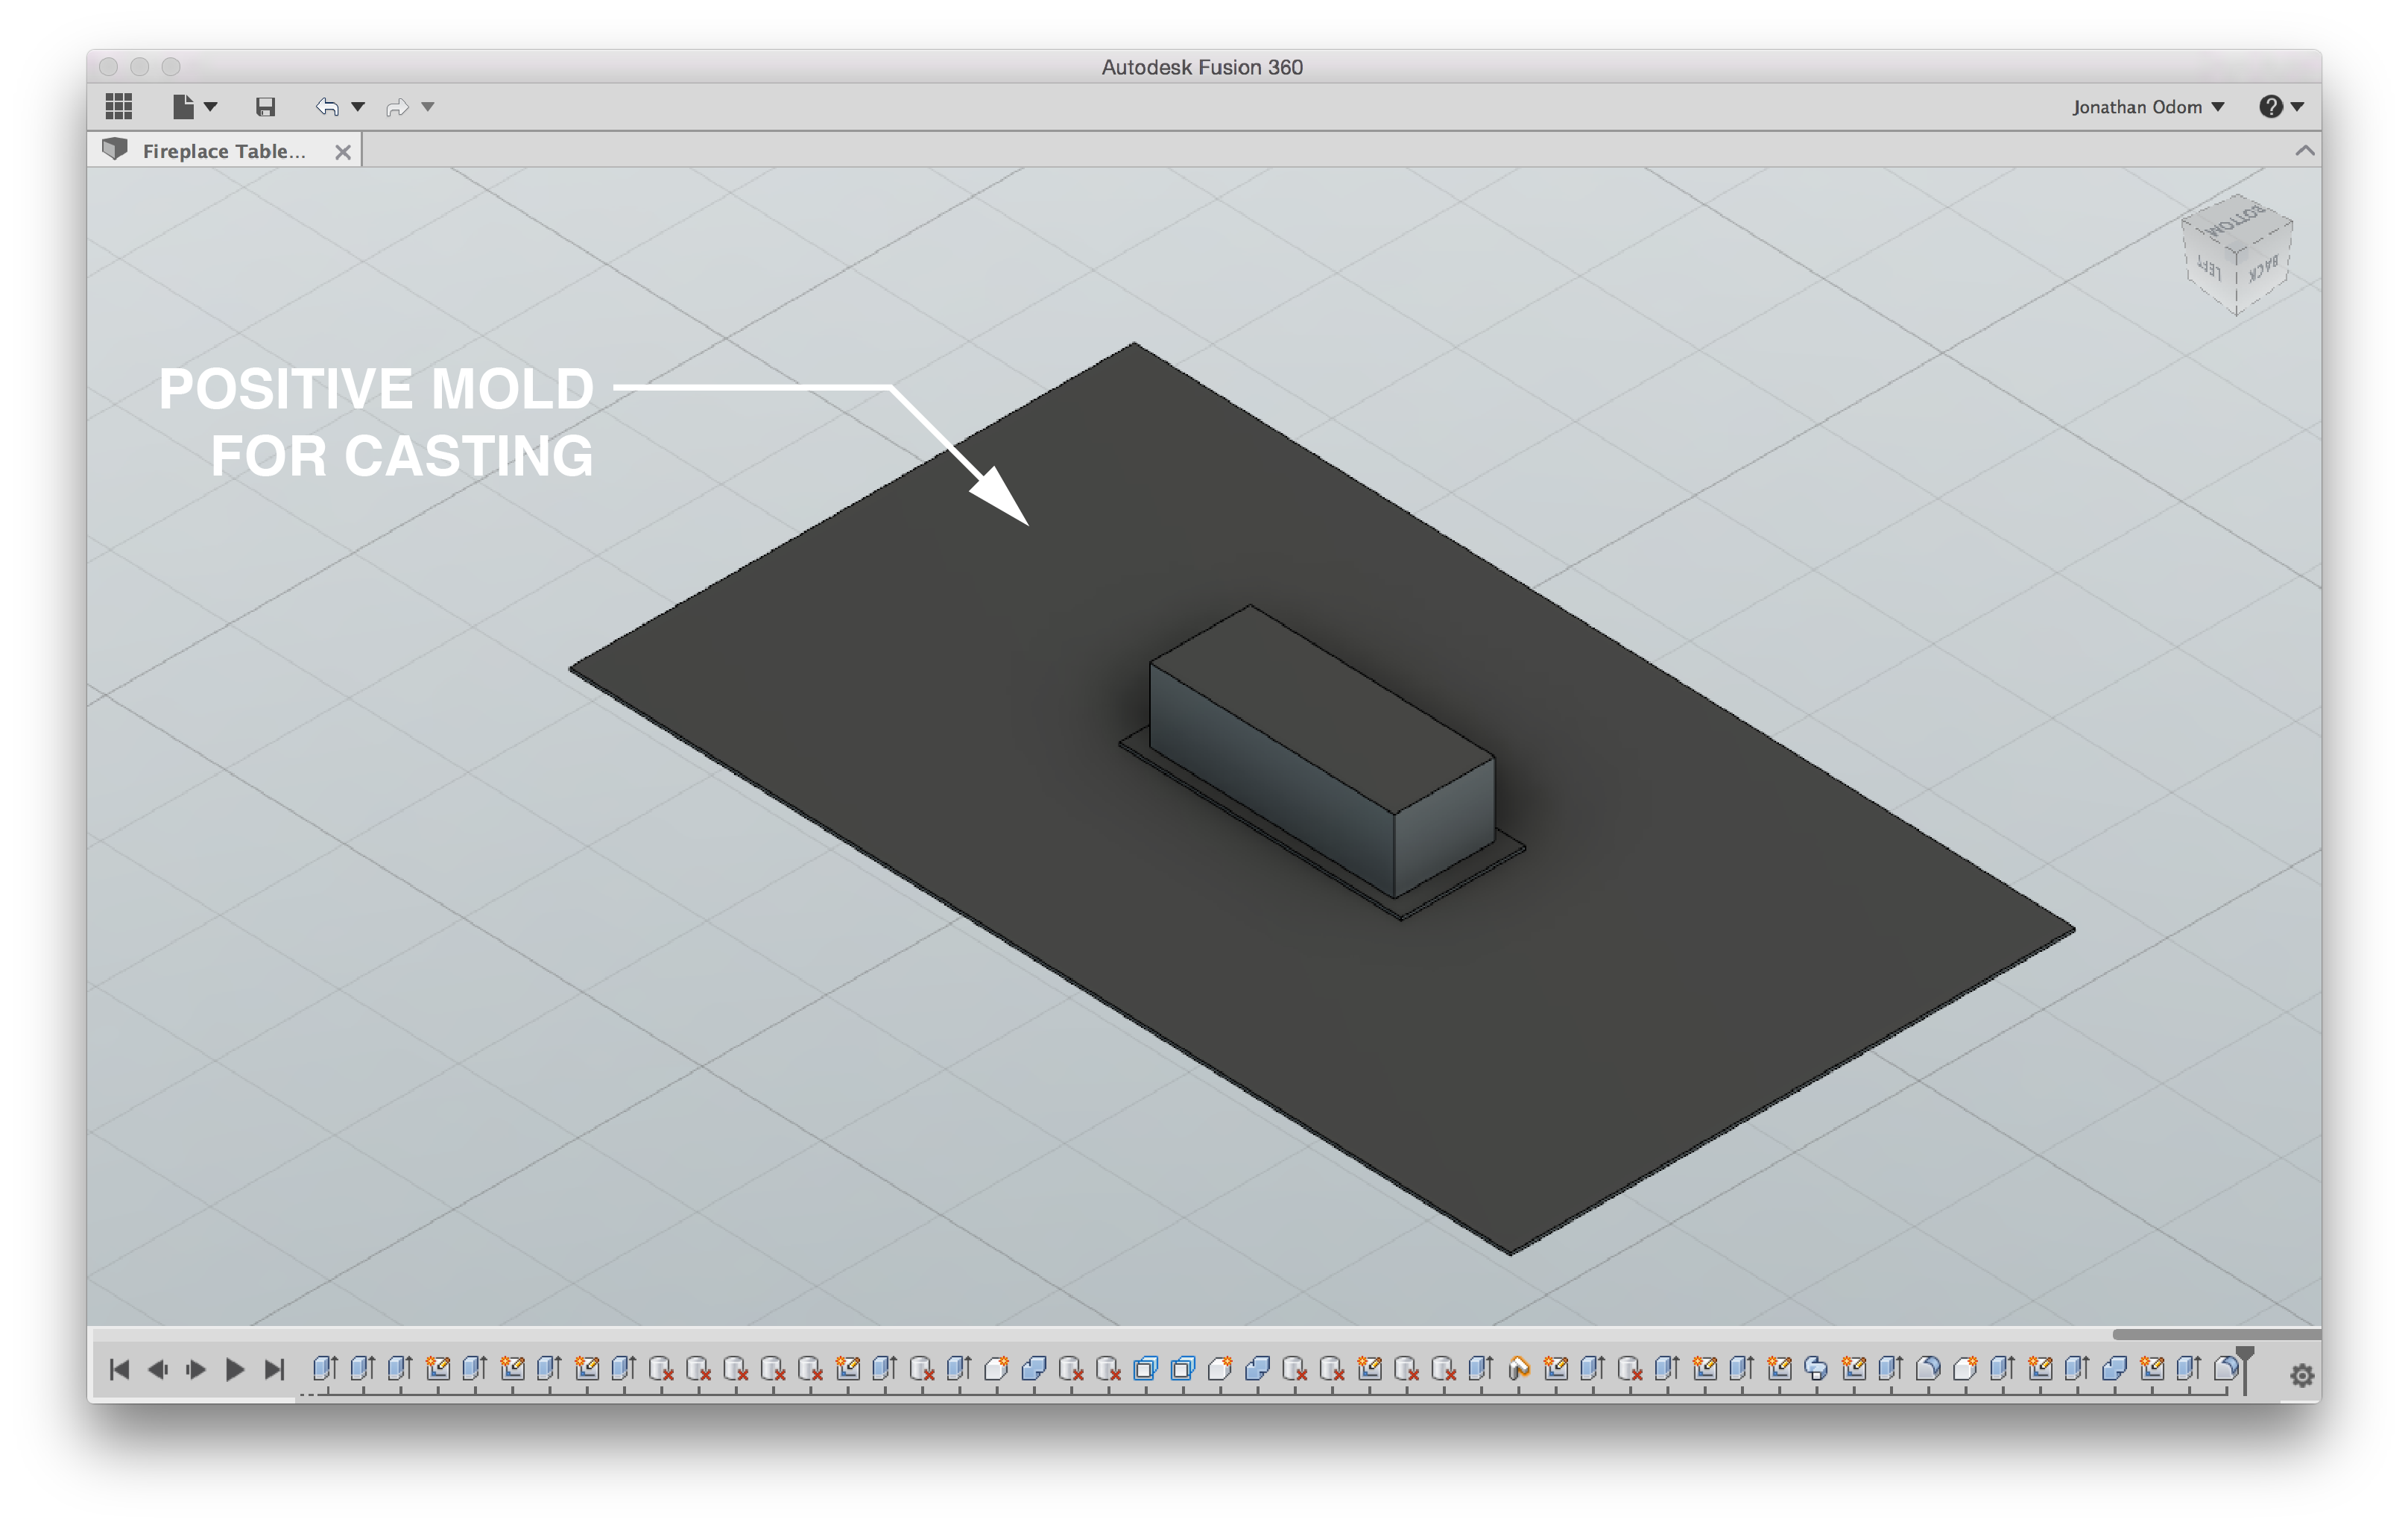Screen dimensions: 2408x1528
Task: Close the Fireplace Table tab
Action: tap(343, 152)
